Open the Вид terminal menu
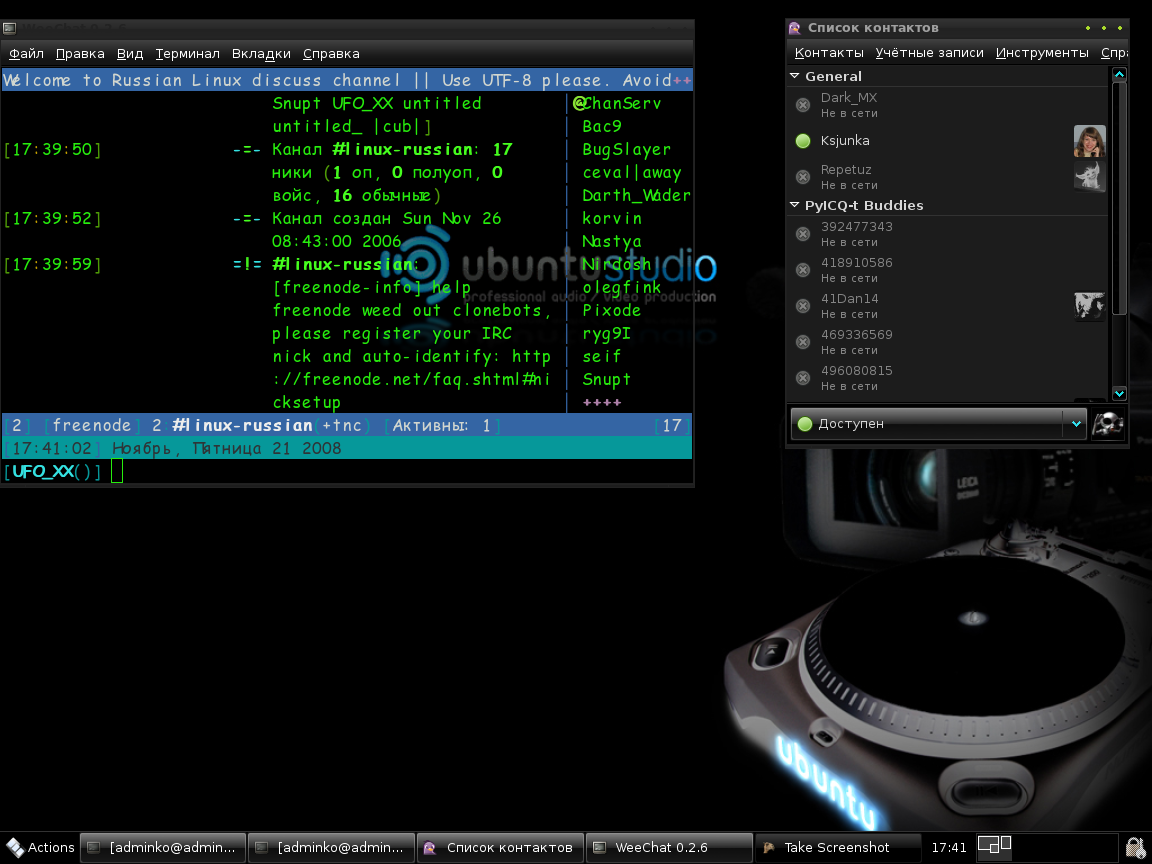The width and height of the screenshot is (1152, 864). (x=130, y=54)
